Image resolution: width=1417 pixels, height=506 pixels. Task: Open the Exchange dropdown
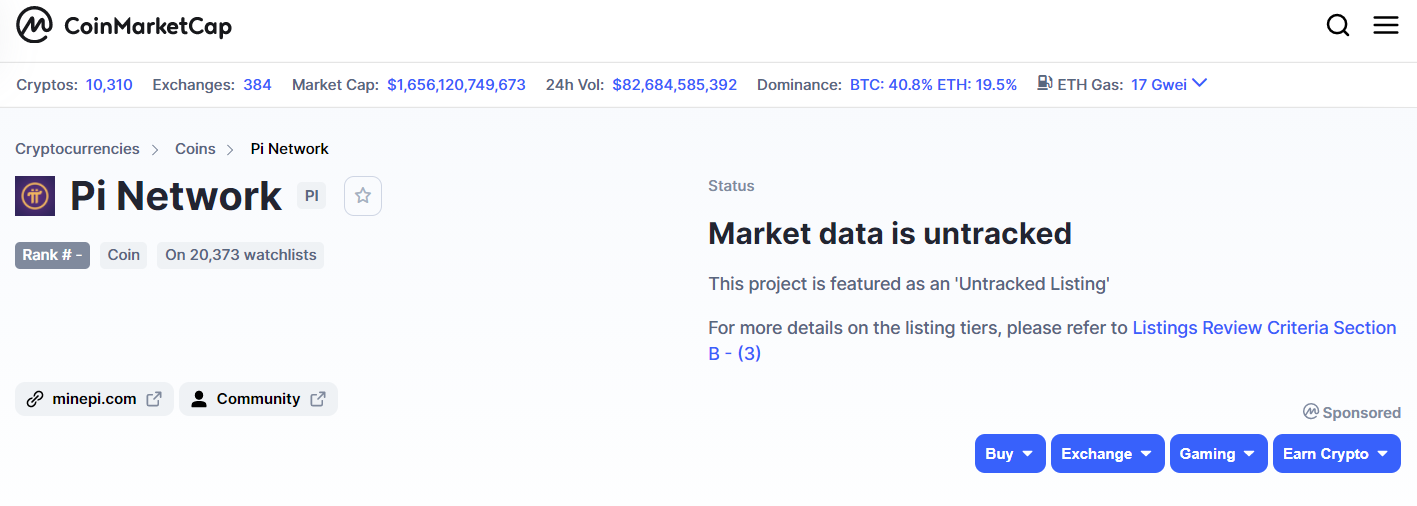click(x=1108, y=454)
